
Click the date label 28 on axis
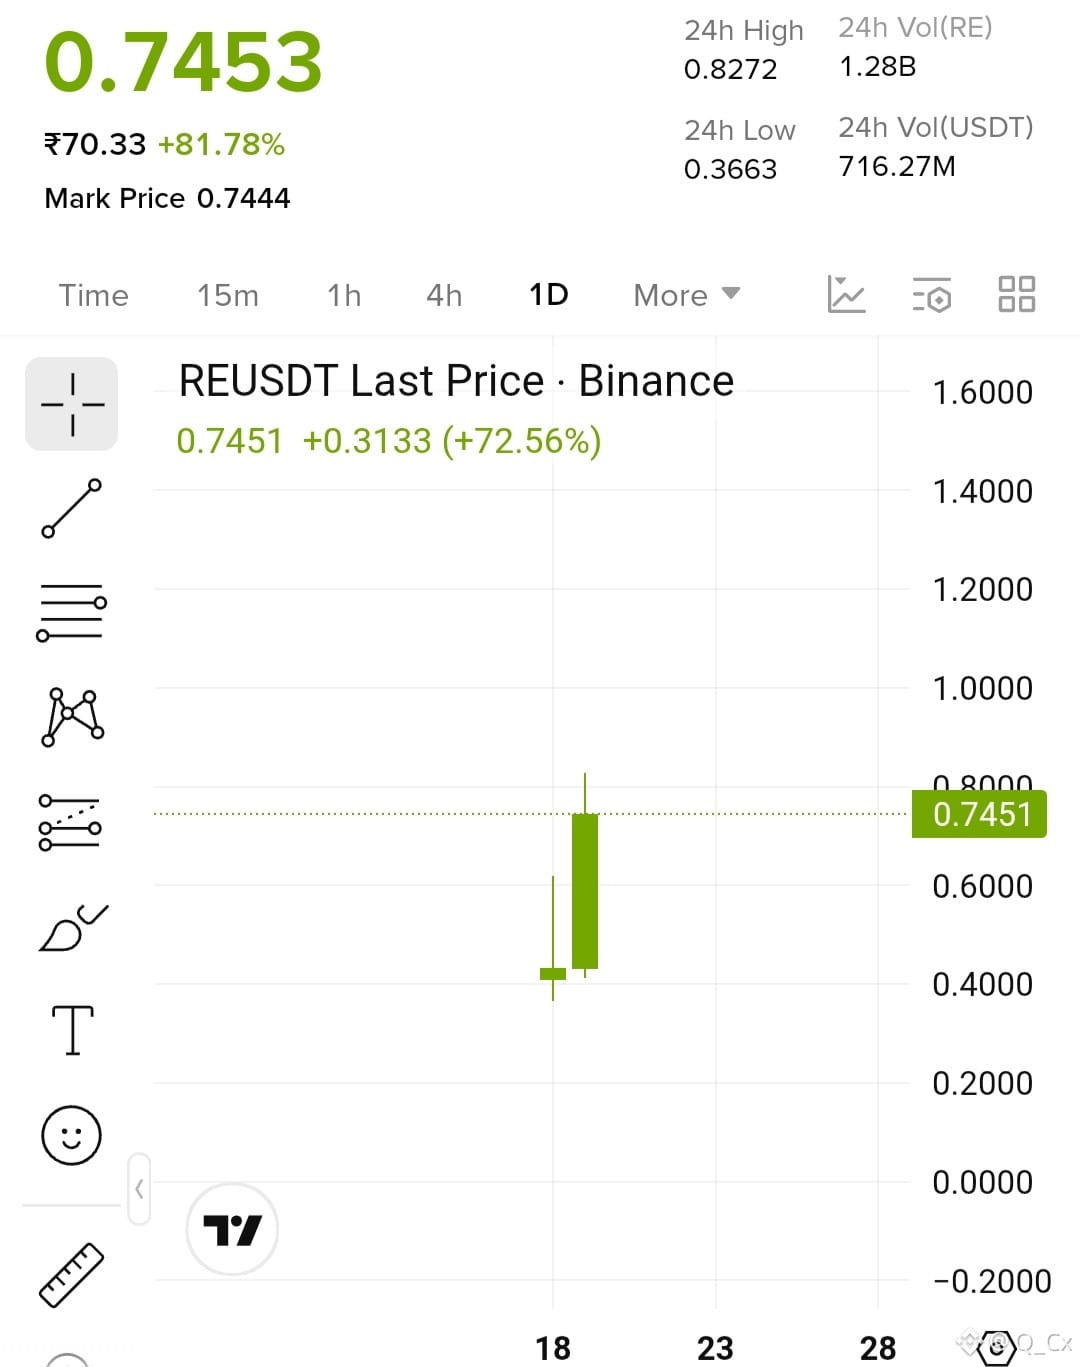[x=878, y=1348]
